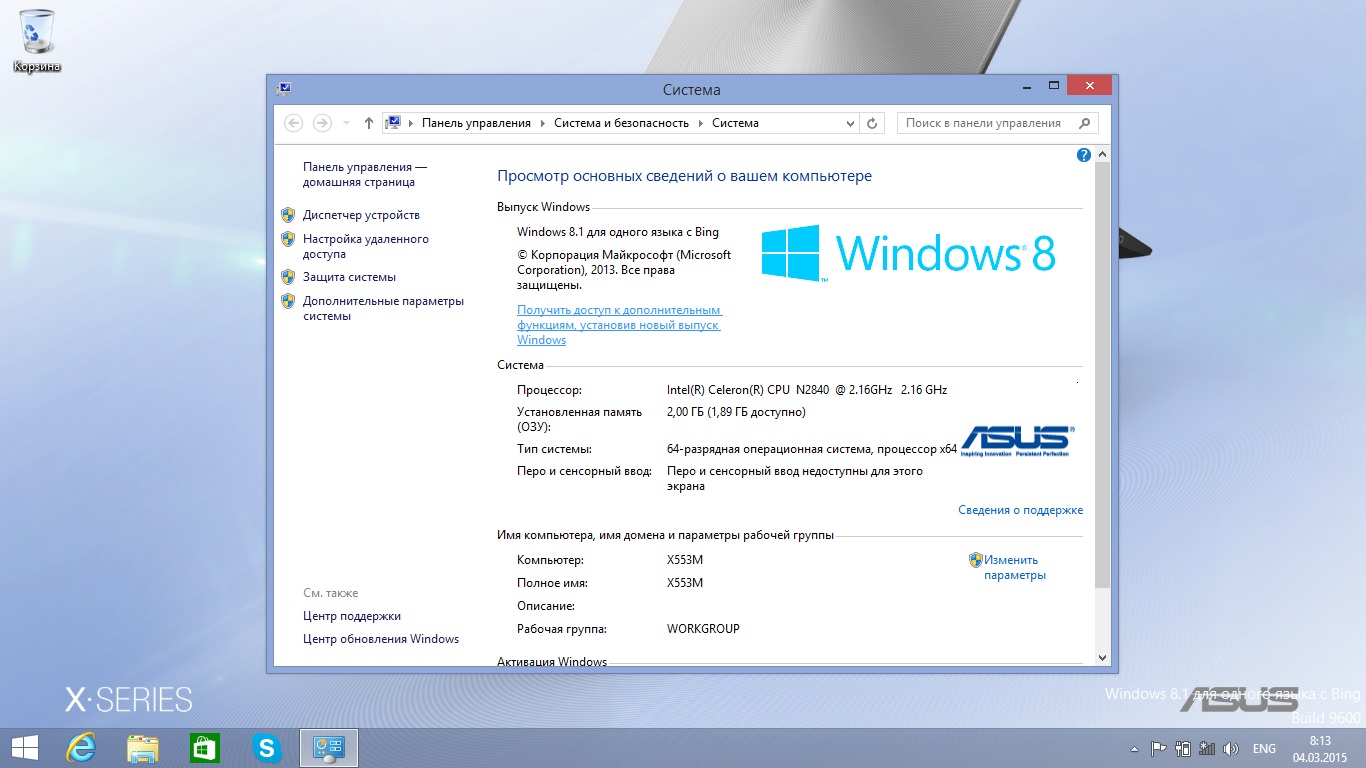Open File Explorer from the taskbar
The height and width of the screenshot is (768, 1366).
[x=143, y=748]
